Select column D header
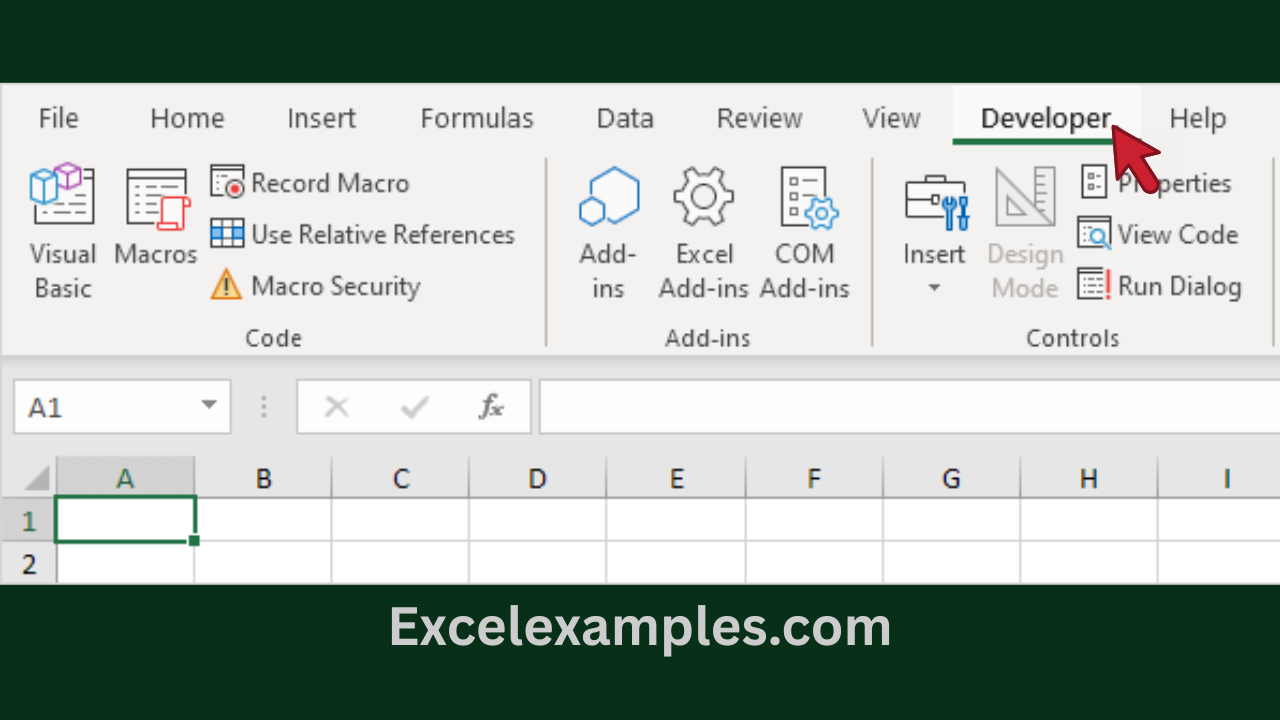This screenshot has width=1280, height=720. point(538,478)
